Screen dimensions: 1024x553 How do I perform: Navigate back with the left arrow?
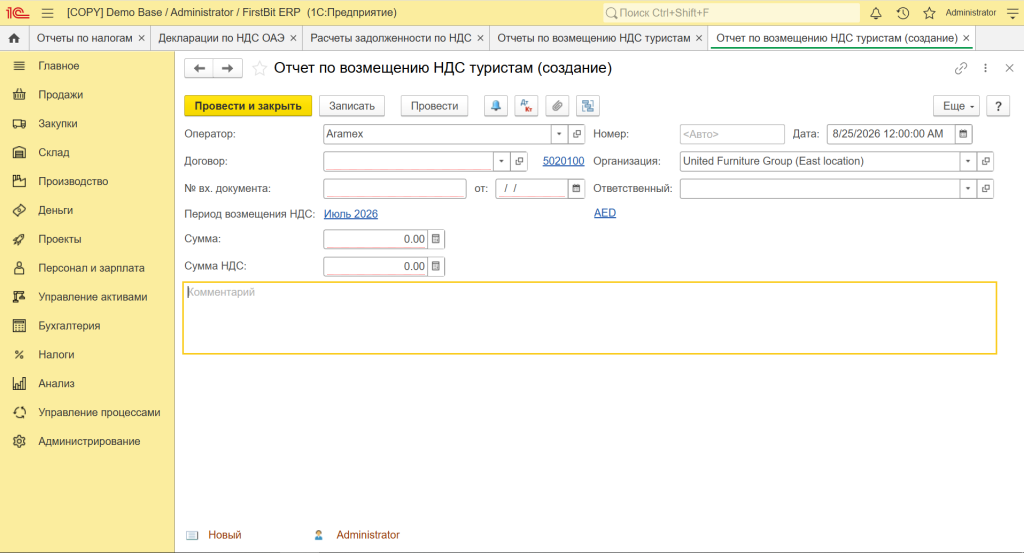(x=199, y=68)
